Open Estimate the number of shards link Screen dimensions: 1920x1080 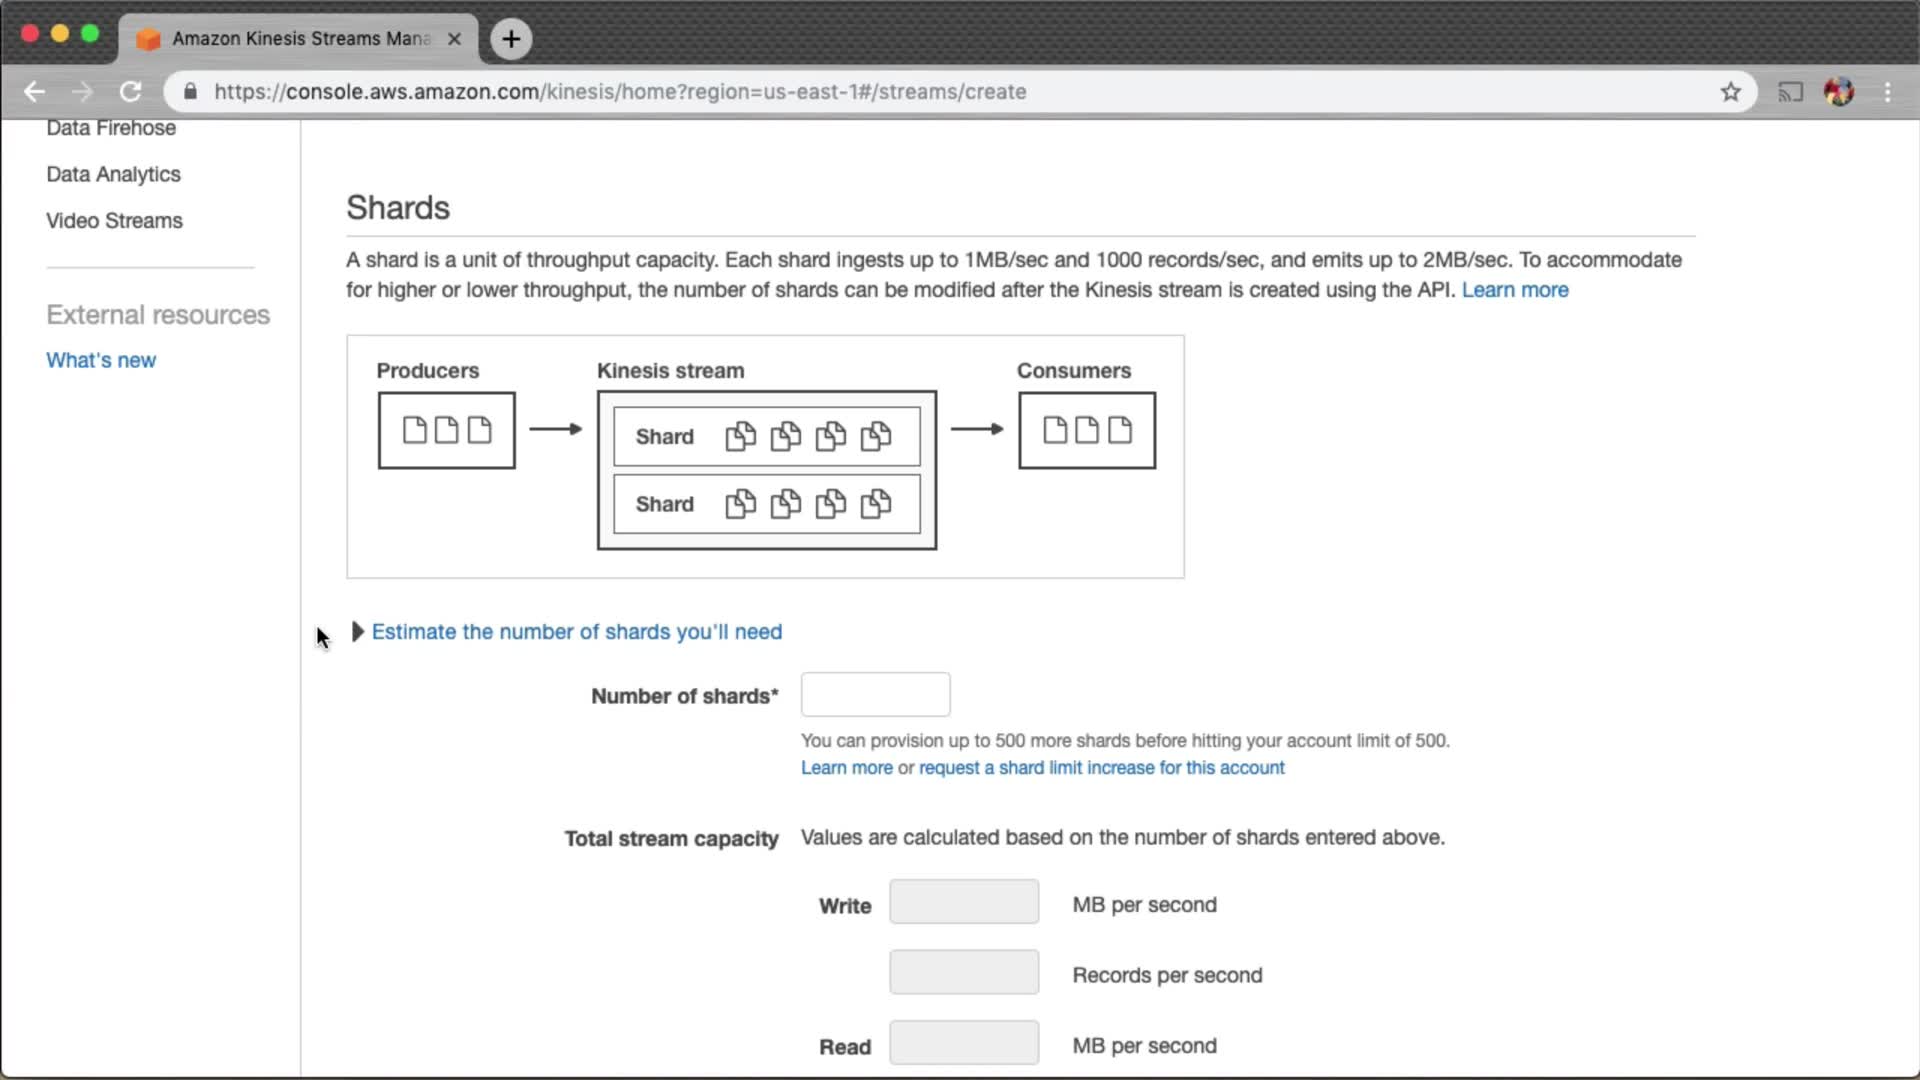click(576, 632)
